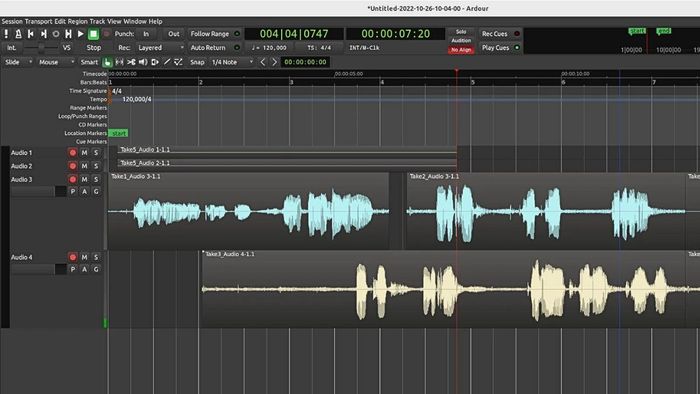This screenshot has height=394, width=700.
Task: Open the Layered record mode dropdown
Action: (160, 48)
